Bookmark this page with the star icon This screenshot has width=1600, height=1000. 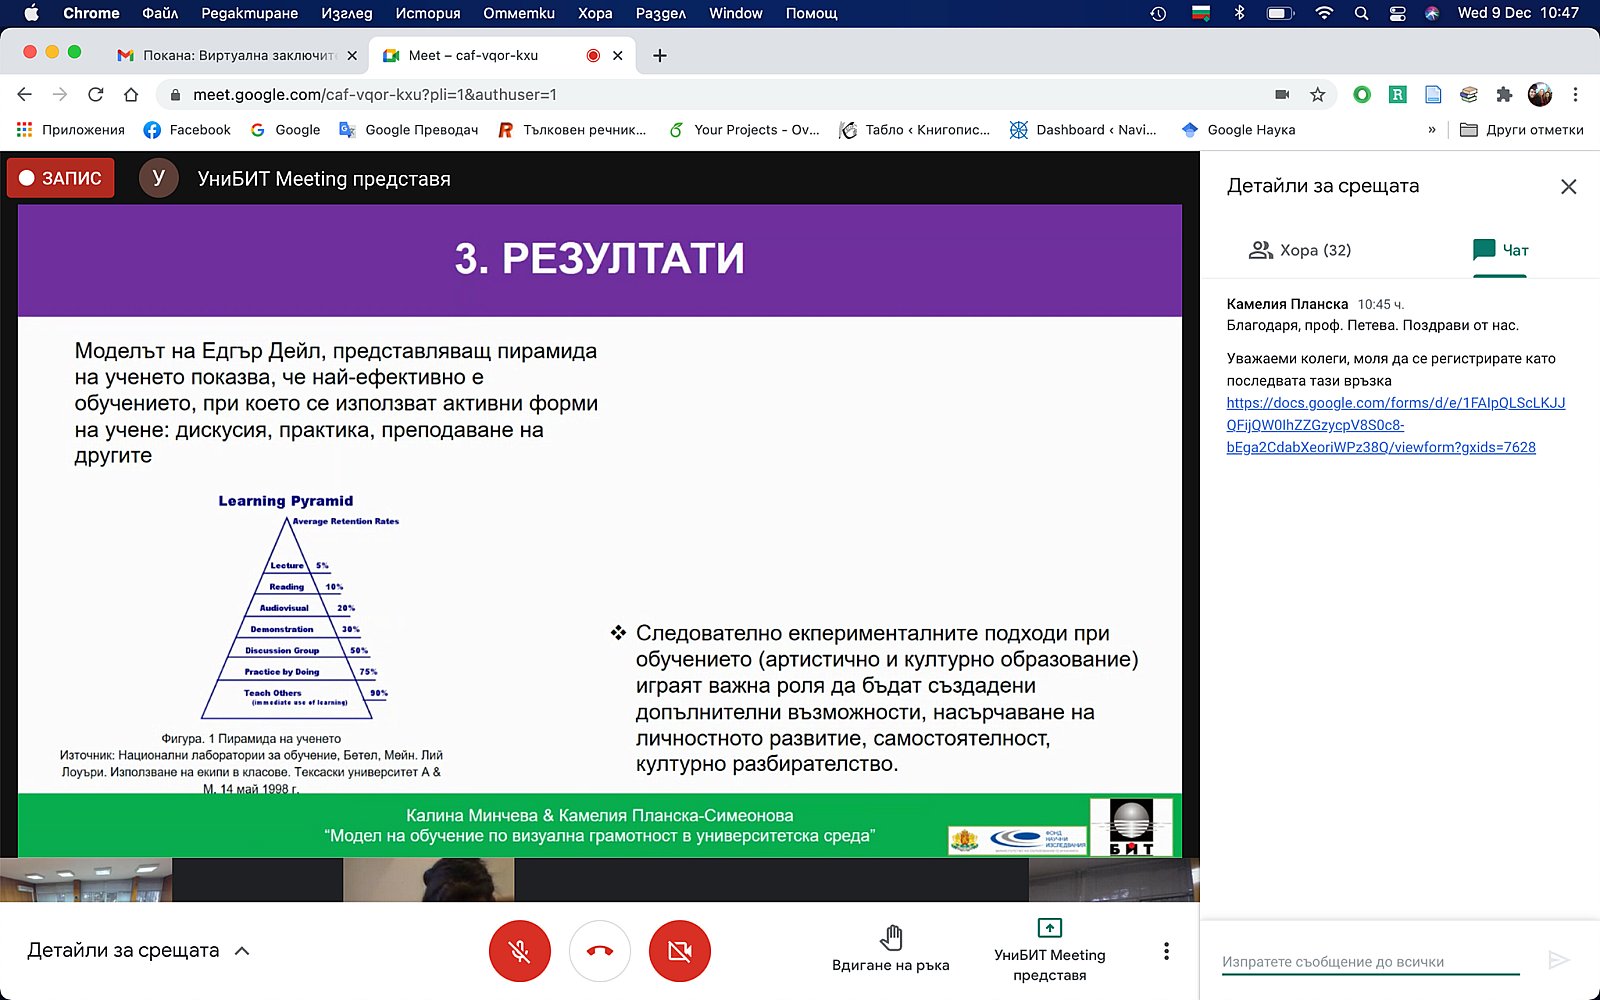1317,95
